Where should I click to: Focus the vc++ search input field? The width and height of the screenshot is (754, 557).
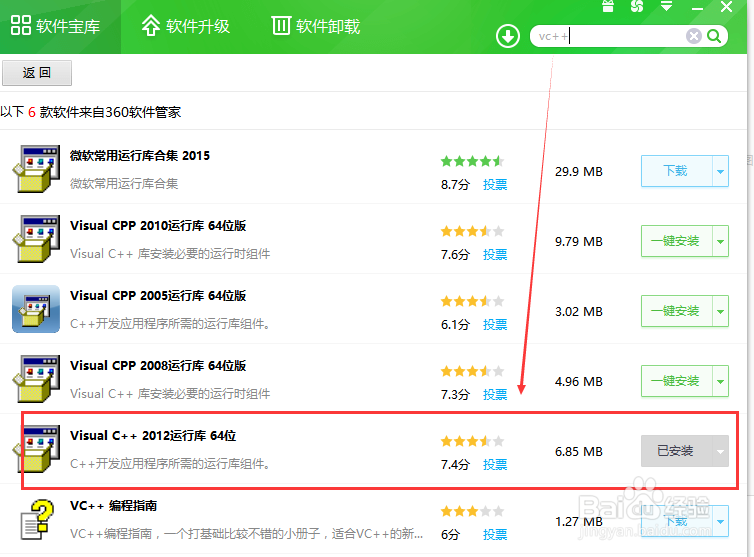(x=608, y=36)
